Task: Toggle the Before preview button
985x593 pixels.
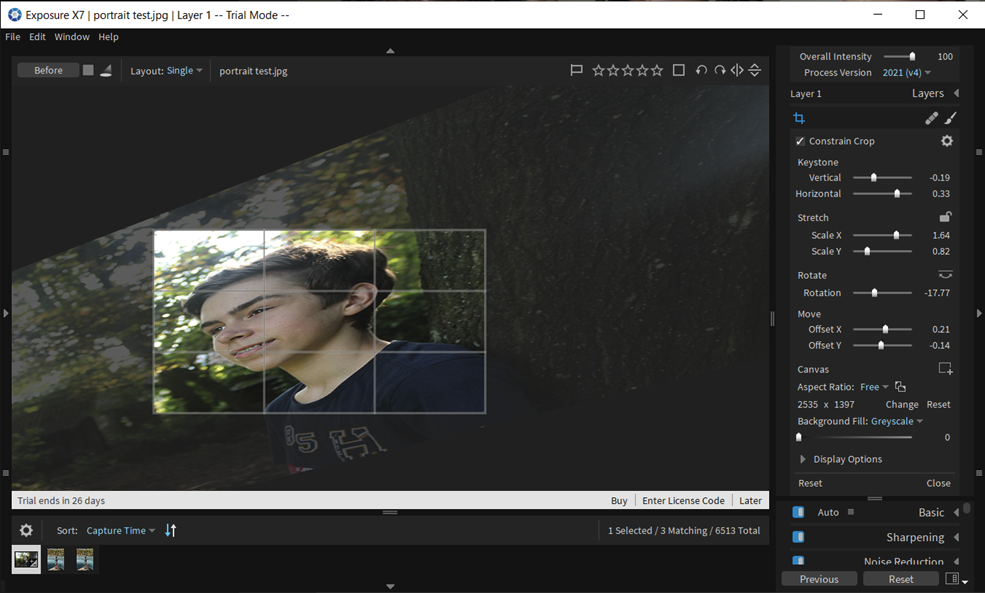Action: coord(47,70)
